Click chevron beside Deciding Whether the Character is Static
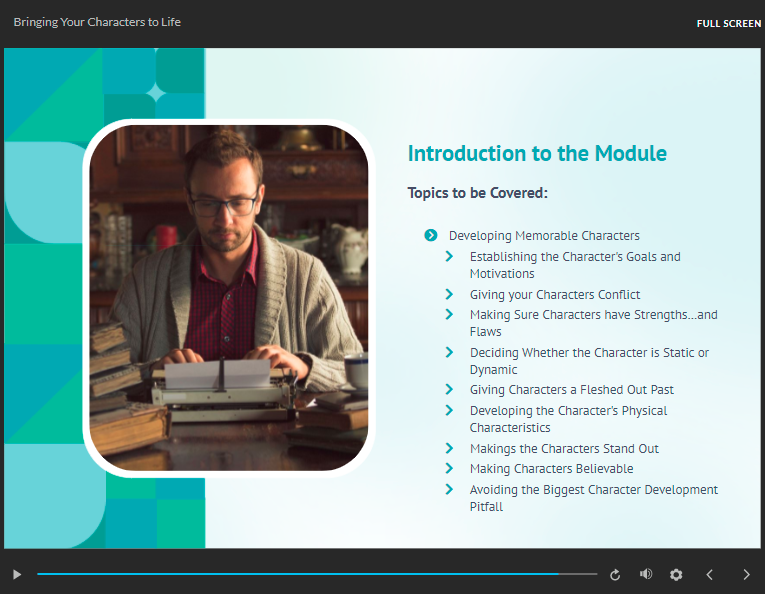Image resolution: width=765 pixels, height=594 pixels. point(449,353)
